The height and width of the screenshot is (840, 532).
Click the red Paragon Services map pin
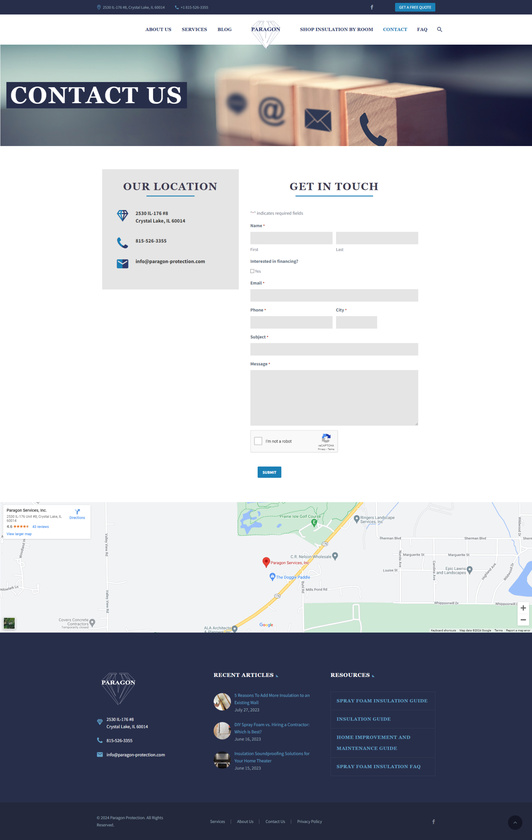[x=266, y=561]
